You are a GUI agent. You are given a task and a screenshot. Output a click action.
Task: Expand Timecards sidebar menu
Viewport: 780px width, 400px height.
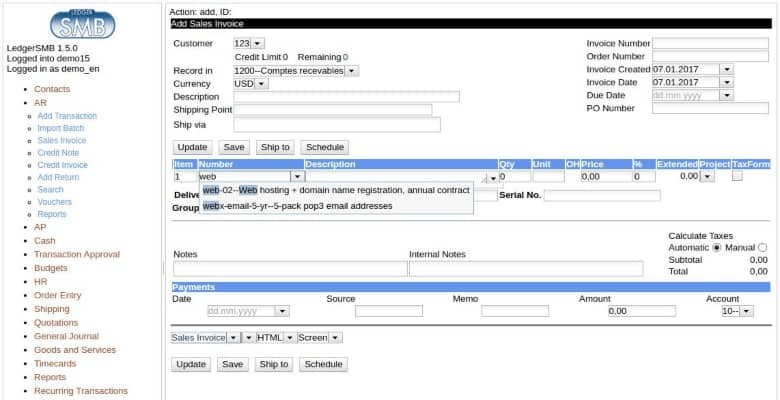click(x=55, y=364)
